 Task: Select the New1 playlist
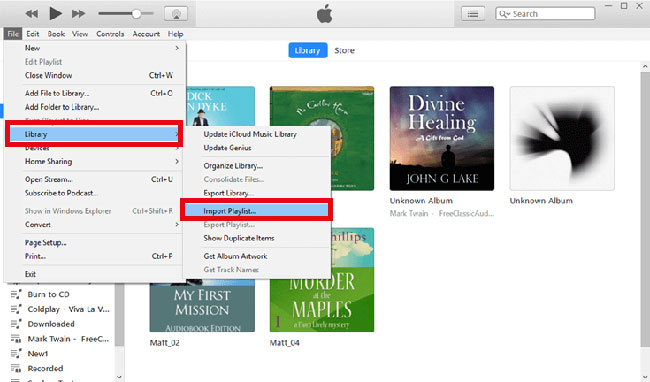pos(38,354)
